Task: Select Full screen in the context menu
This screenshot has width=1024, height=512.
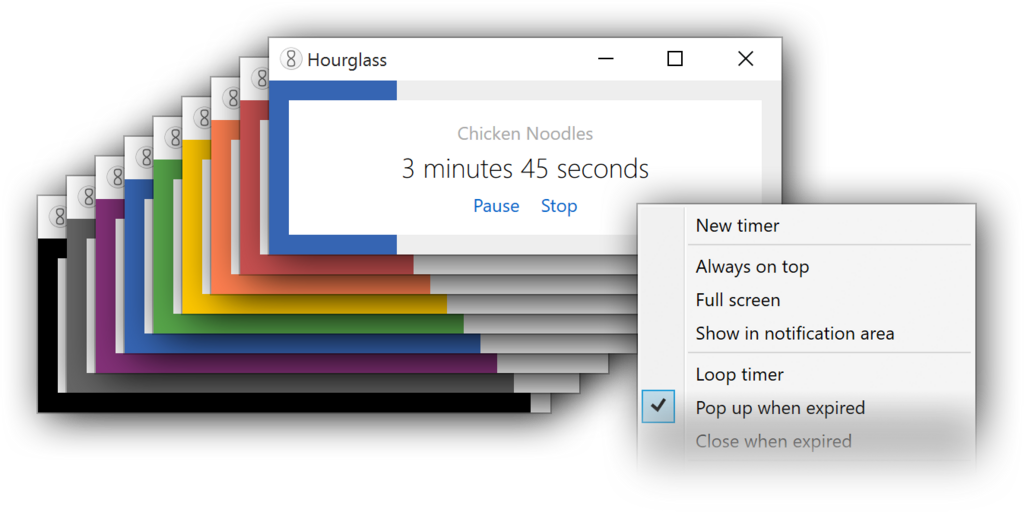Action: click(737, 300)
